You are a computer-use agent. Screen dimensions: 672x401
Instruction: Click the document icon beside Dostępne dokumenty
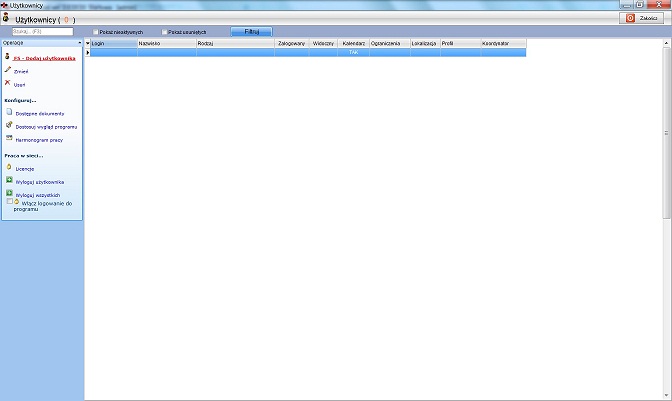[x=9, y=112]
